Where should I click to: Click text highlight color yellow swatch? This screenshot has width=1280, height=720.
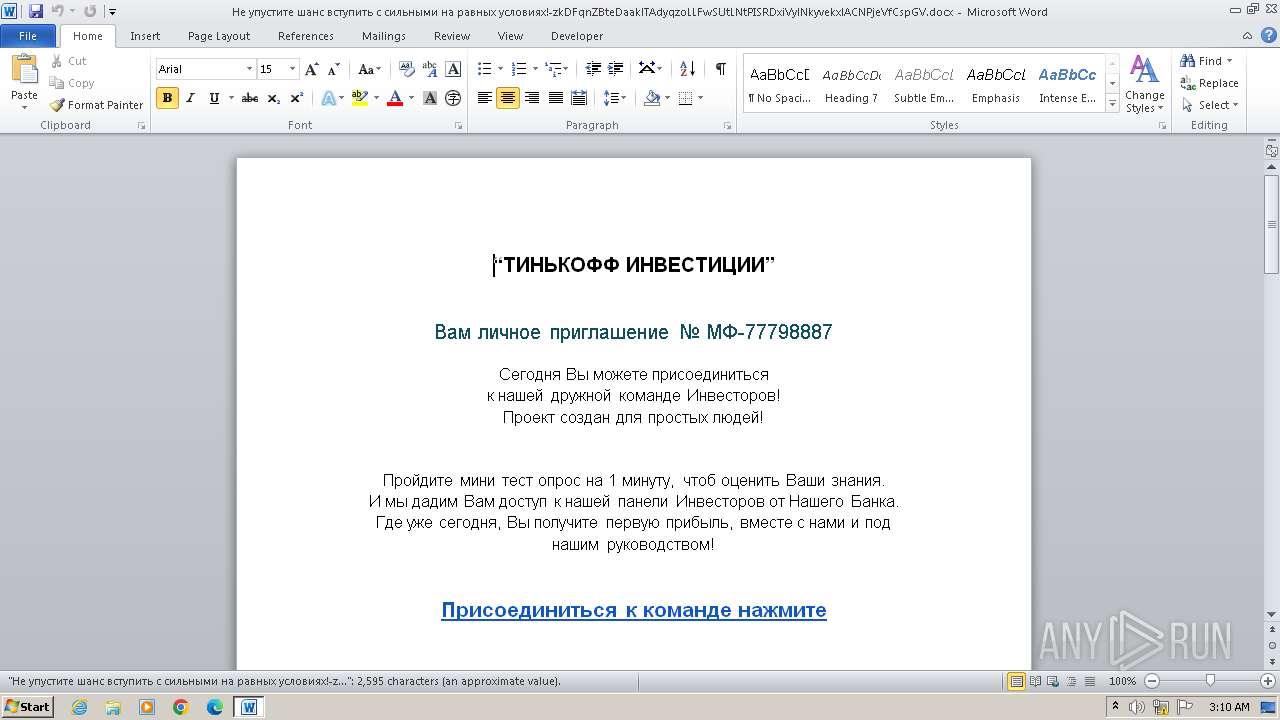[x=359, y=98]
